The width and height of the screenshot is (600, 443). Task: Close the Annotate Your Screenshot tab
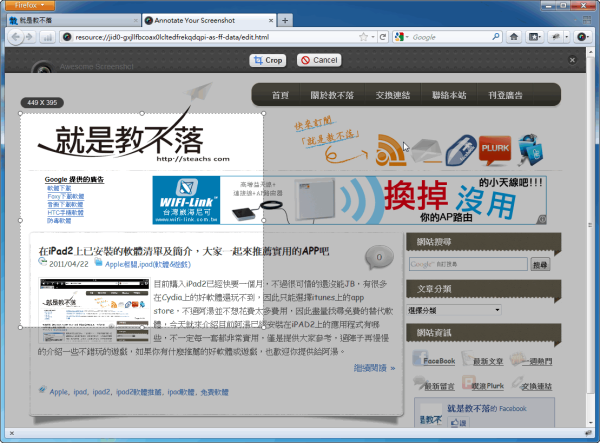click(x=271, y=20)
